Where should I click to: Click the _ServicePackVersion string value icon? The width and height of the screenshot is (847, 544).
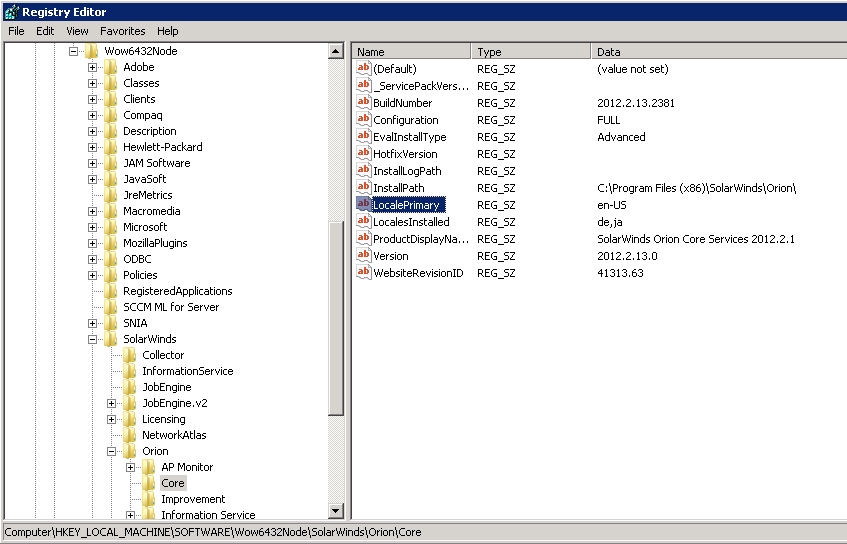(x=363, y=85)
